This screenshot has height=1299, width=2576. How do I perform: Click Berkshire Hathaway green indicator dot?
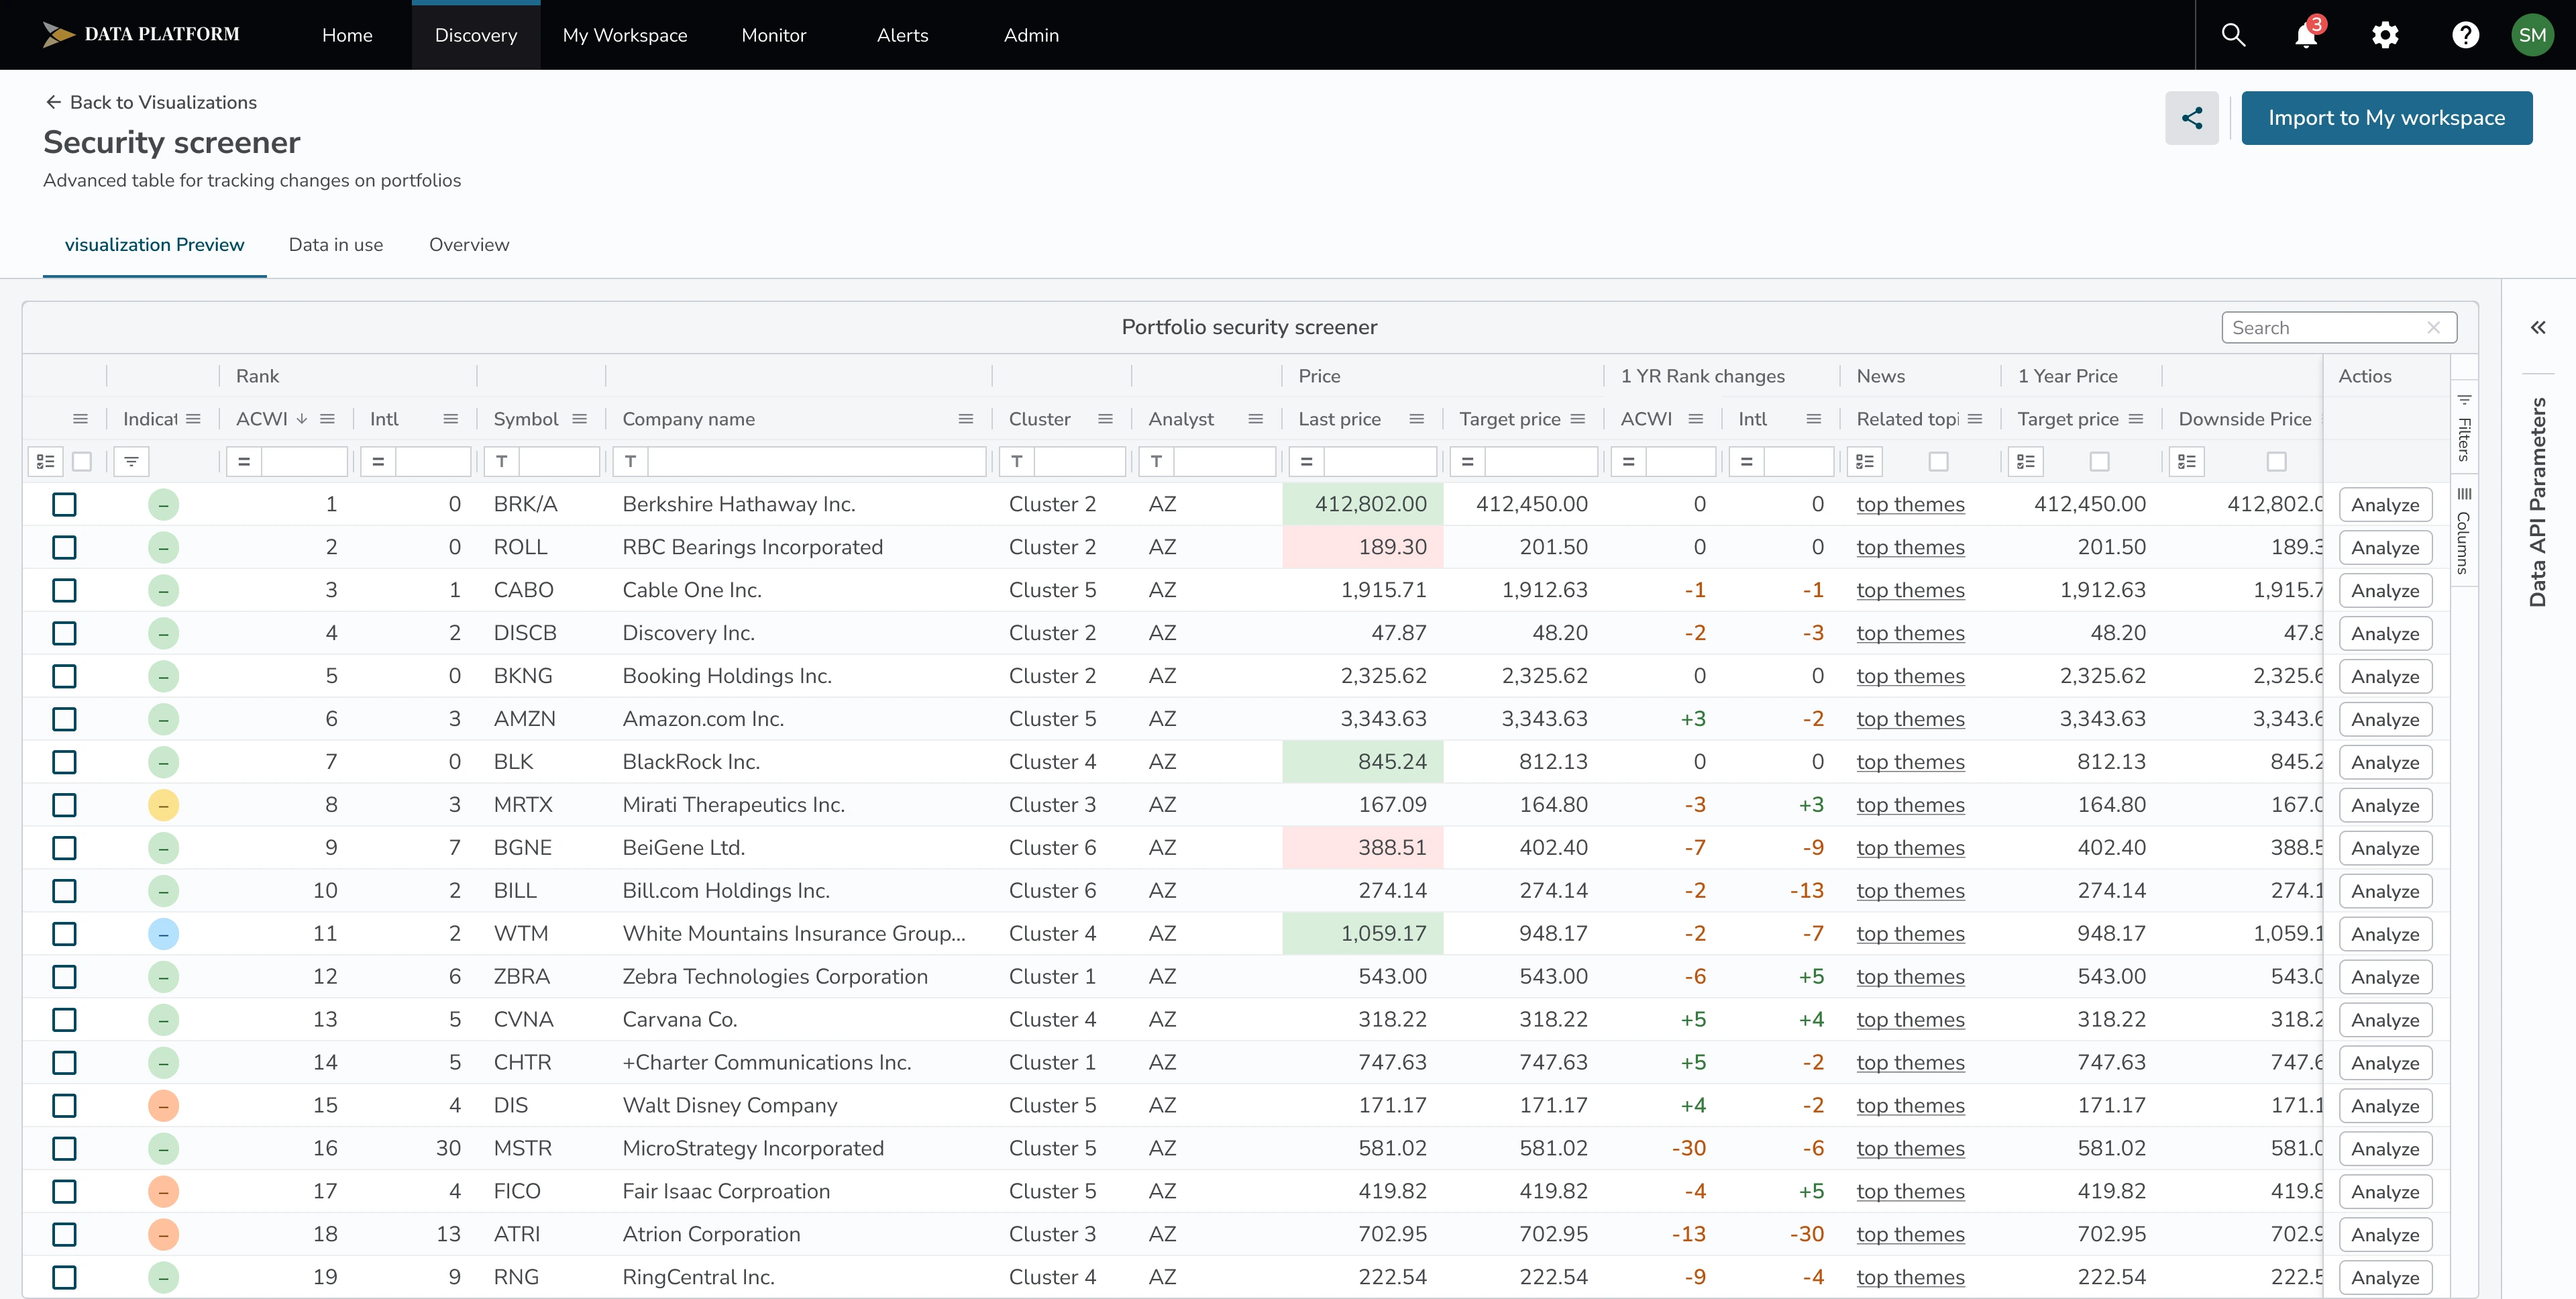(163, 505)
